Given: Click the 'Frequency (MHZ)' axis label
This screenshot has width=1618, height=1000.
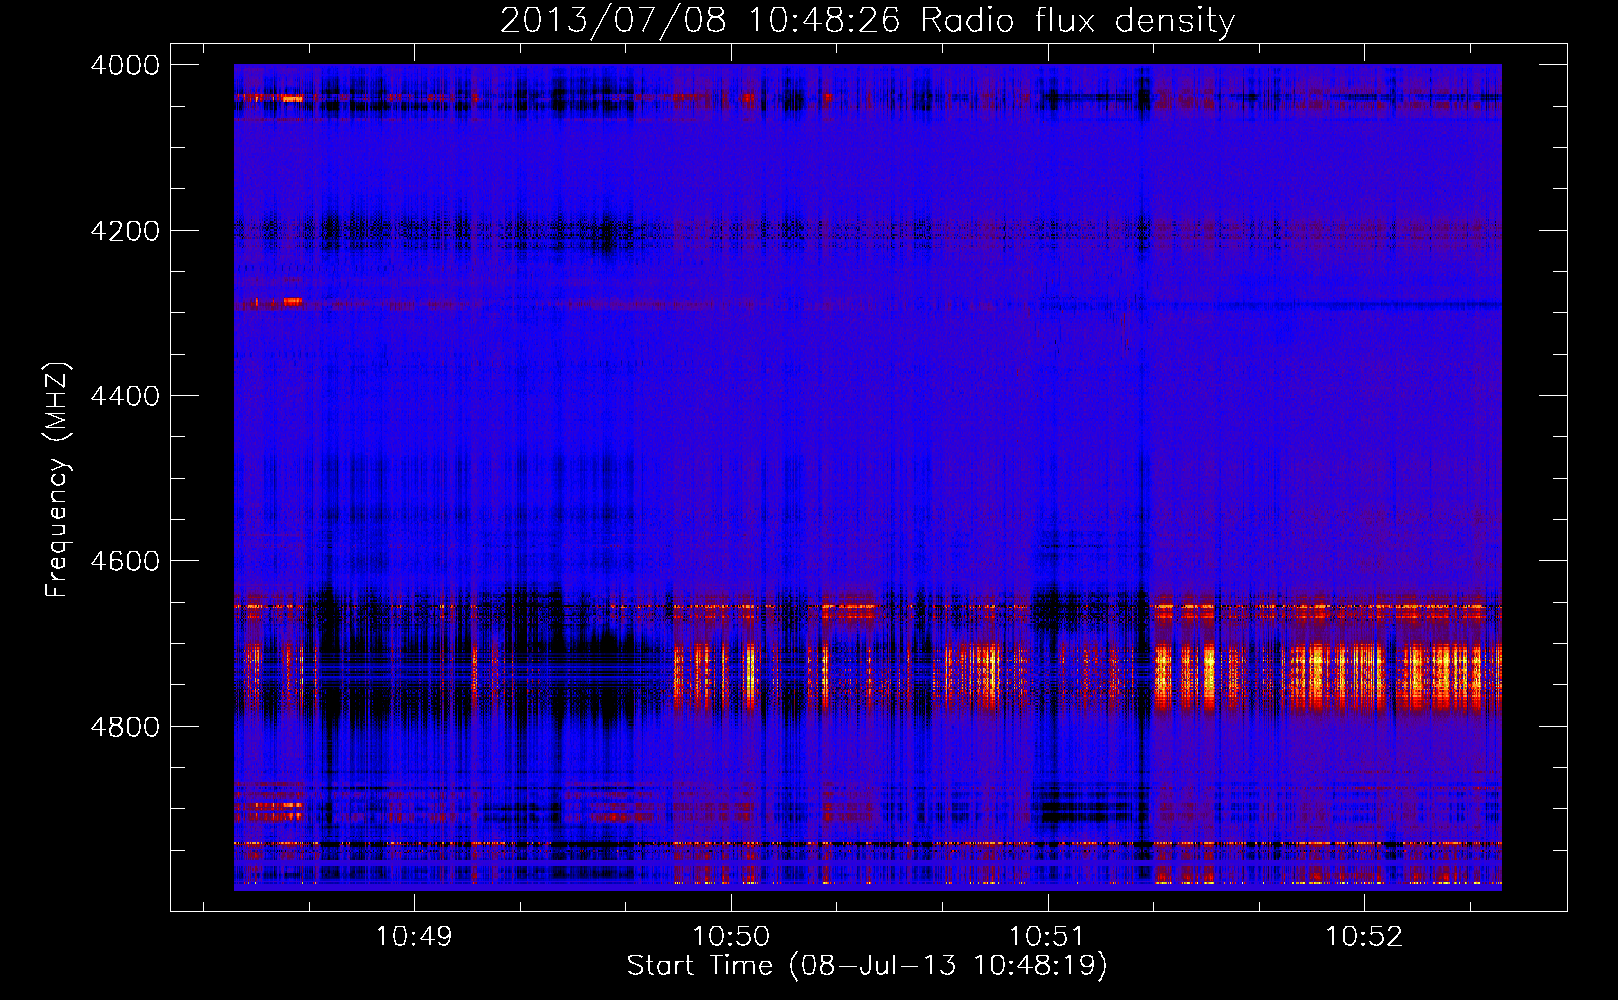Looking at the screenshot, I should 57,480.
